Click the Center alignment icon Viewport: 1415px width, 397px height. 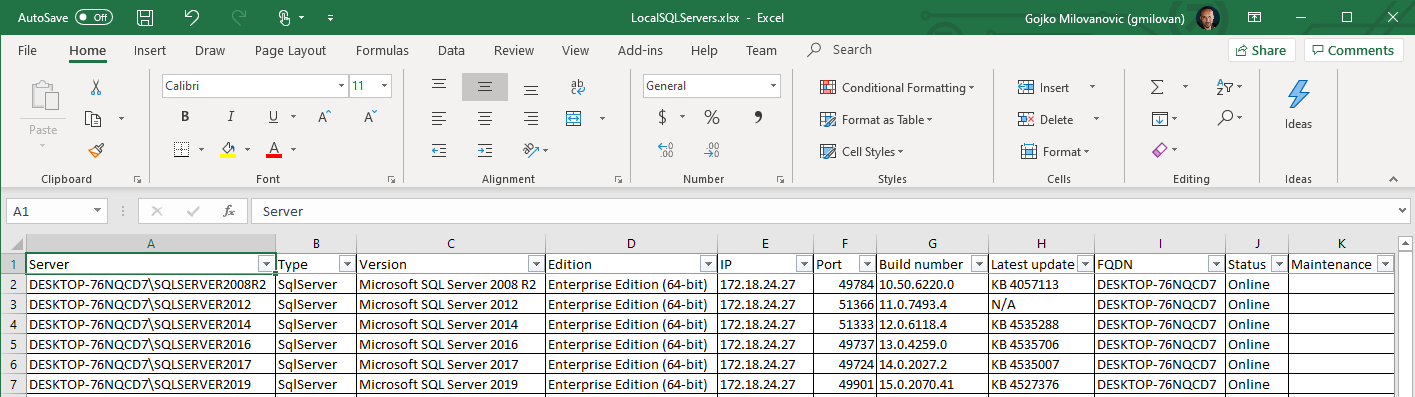(485, 119)
